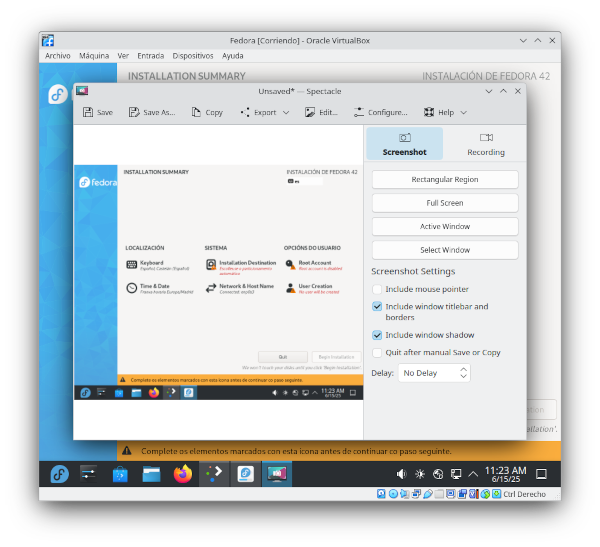Open System Settings from the taskbar
The width and height of the screenshot is (600, 547).
88,474
